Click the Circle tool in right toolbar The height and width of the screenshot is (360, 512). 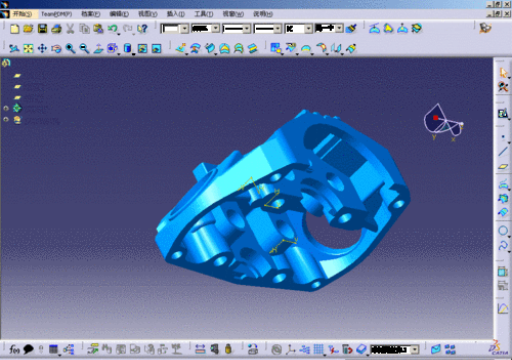(503, 231)
